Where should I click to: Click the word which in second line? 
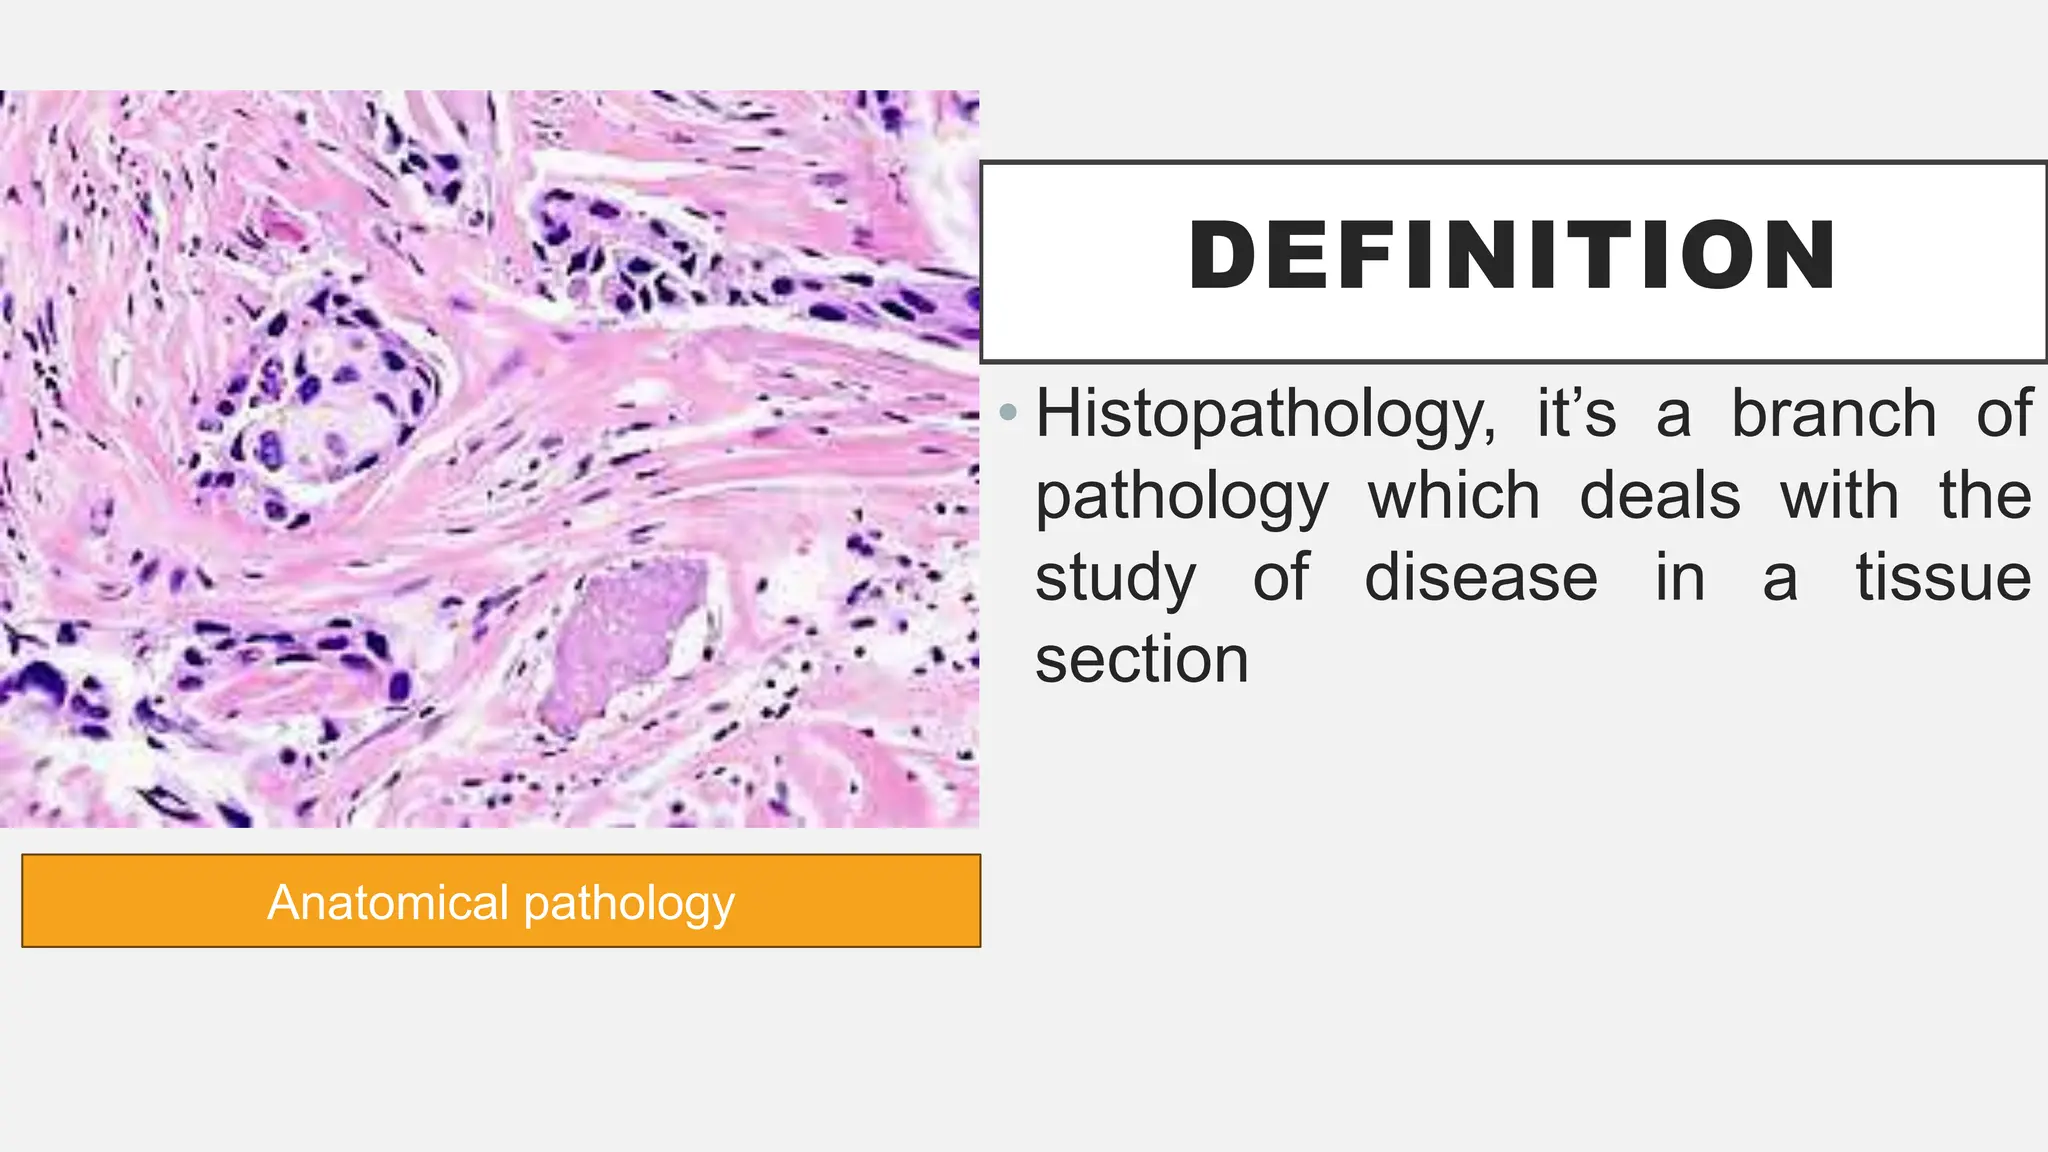(1453, 496)
